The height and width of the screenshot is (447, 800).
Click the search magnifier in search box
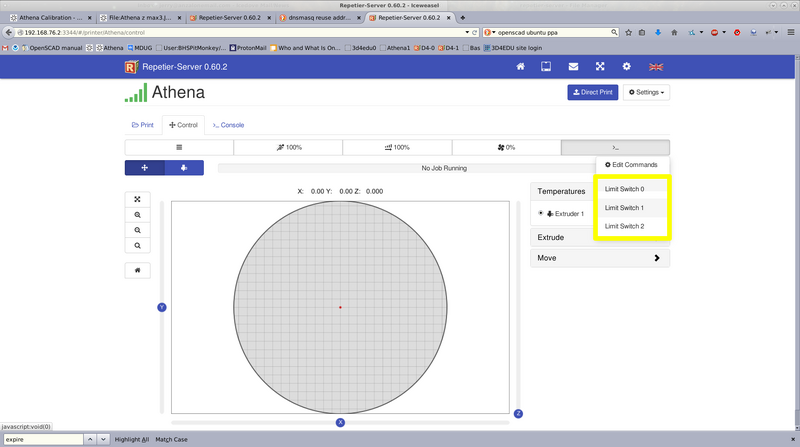[614, 32]
